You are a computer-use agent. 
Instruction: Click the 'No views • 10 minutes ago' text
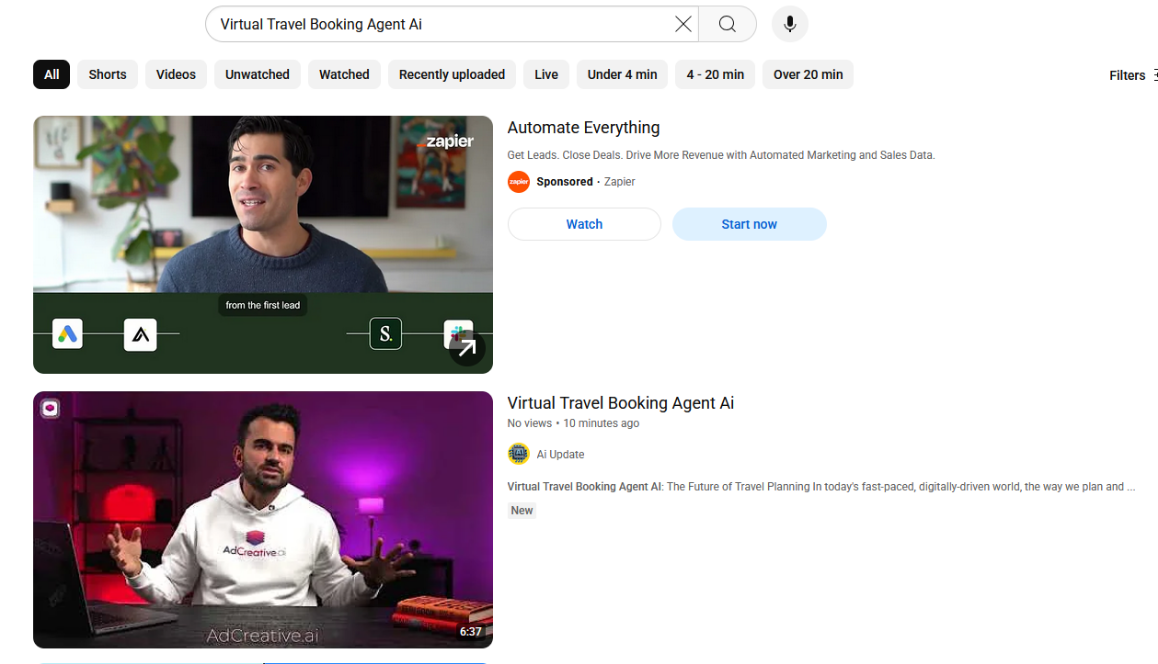573,423
